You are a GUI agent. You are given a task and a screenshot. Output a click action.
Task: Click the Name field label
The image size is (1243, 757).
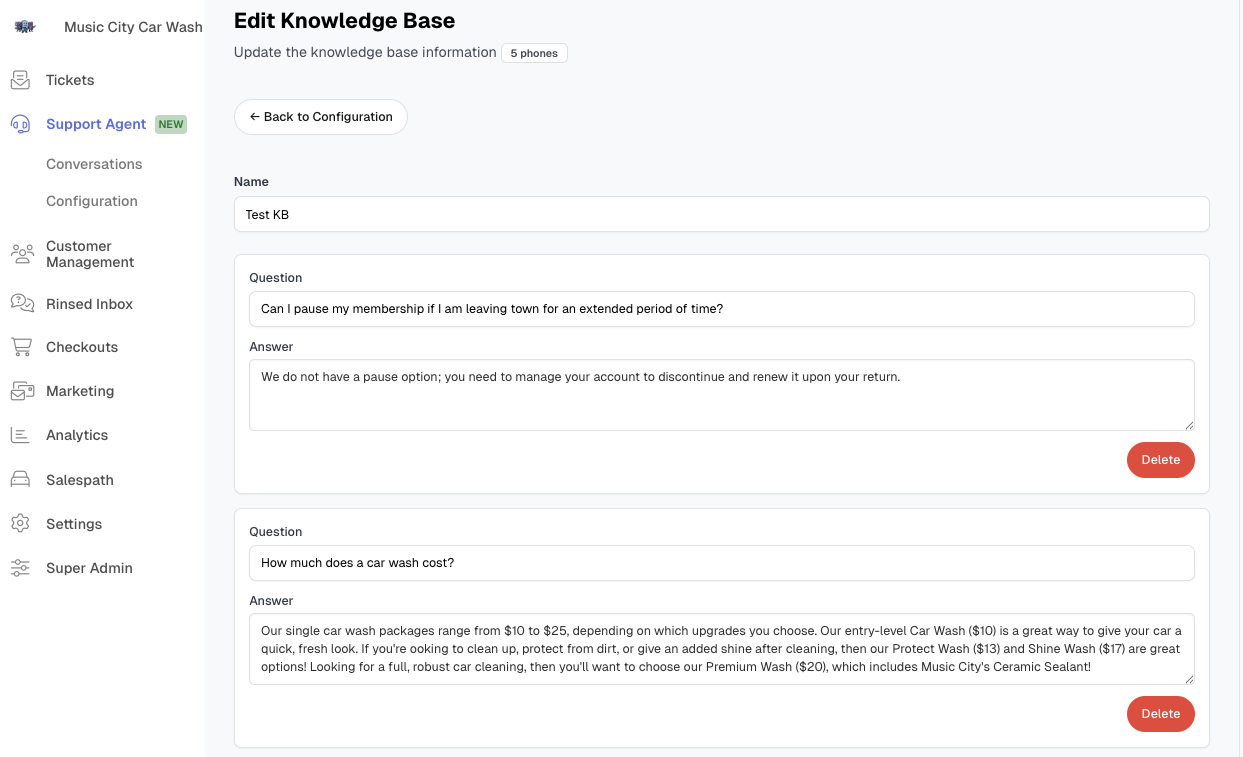click(251, 182)
